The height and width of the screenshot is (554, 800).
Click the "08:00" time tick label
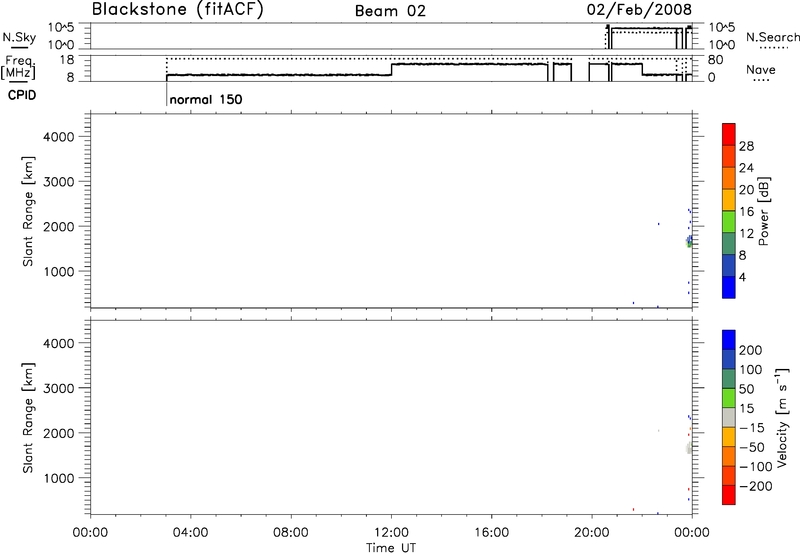pyautogui.click(x=291, y=533)
